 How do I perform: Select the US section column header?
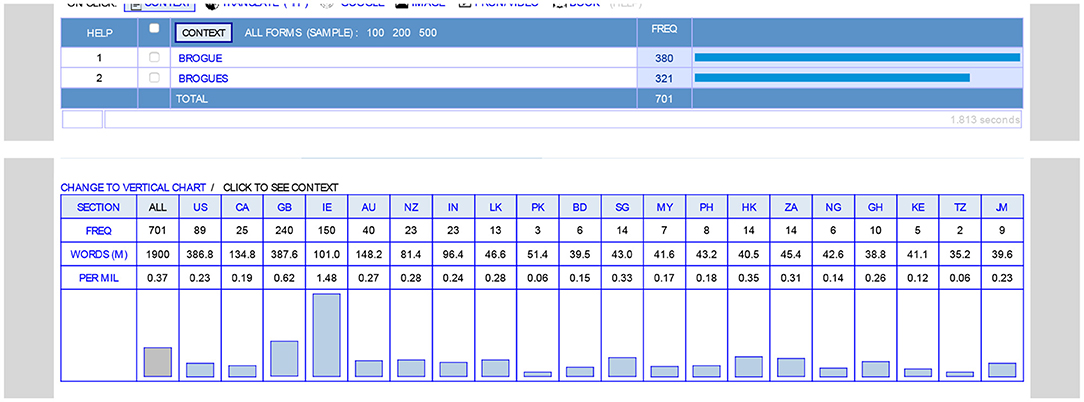coord(200,207)
